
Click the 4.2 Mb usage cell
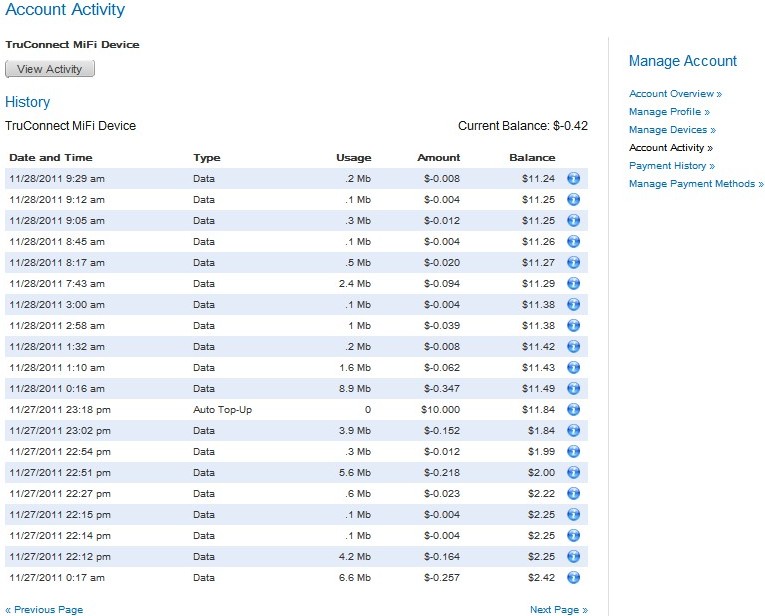(355, 556)
